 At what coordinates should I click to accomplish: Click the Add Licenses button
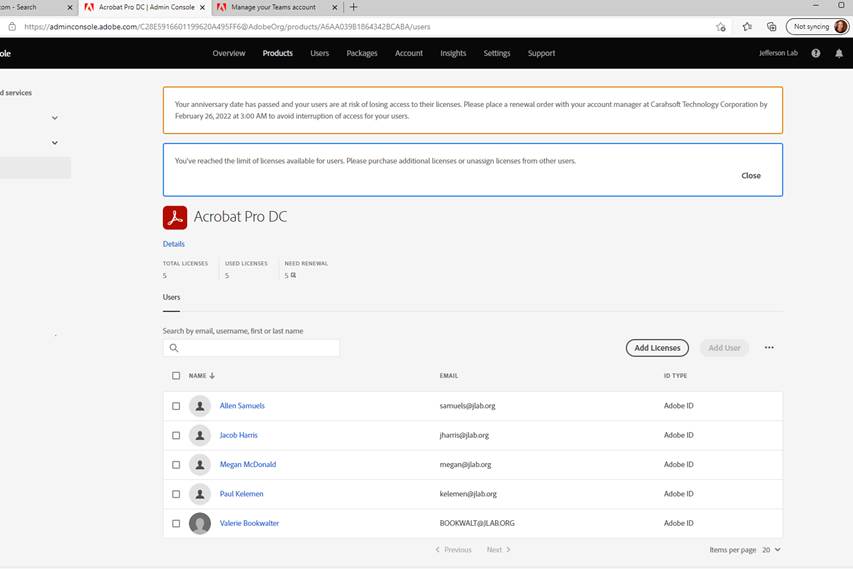[657, 348]
